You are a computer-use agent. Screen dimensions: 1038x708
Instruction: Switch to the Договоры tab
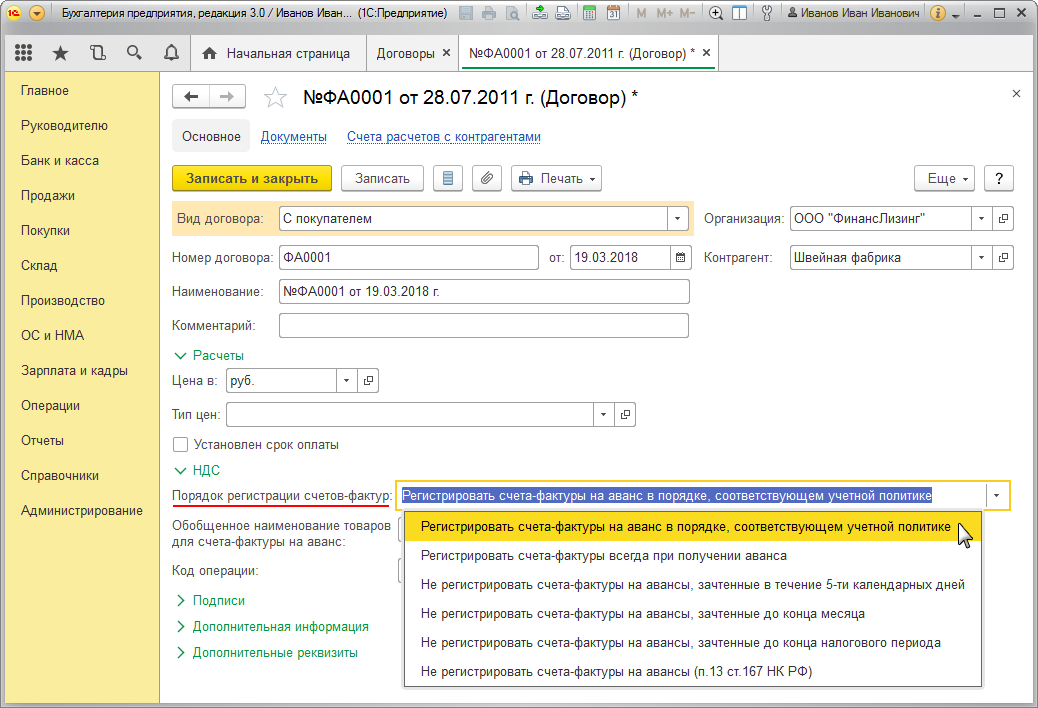(x=405, y=54)
